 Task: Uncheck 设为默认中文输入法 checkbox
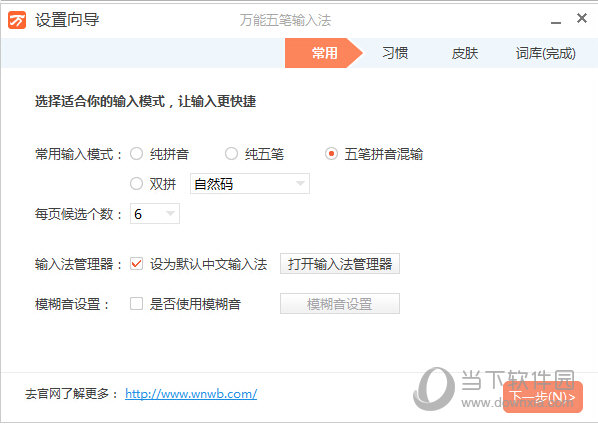[137, 263]
